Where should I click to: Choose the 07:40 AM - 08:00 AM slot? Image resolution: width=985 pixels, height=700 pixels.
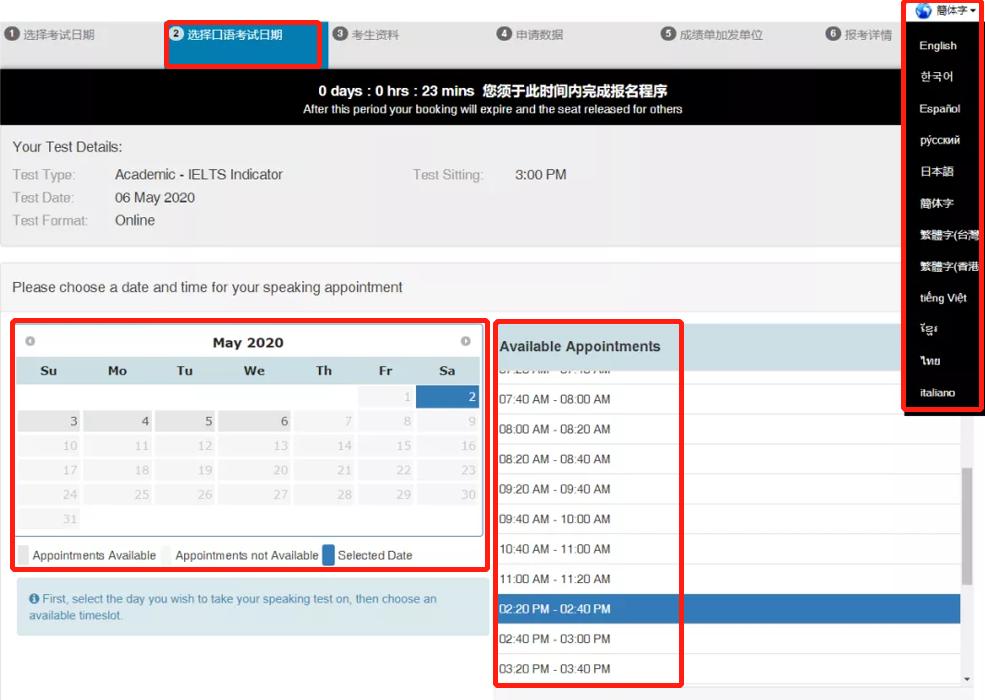pyautogui.click(x=554, y=400)
